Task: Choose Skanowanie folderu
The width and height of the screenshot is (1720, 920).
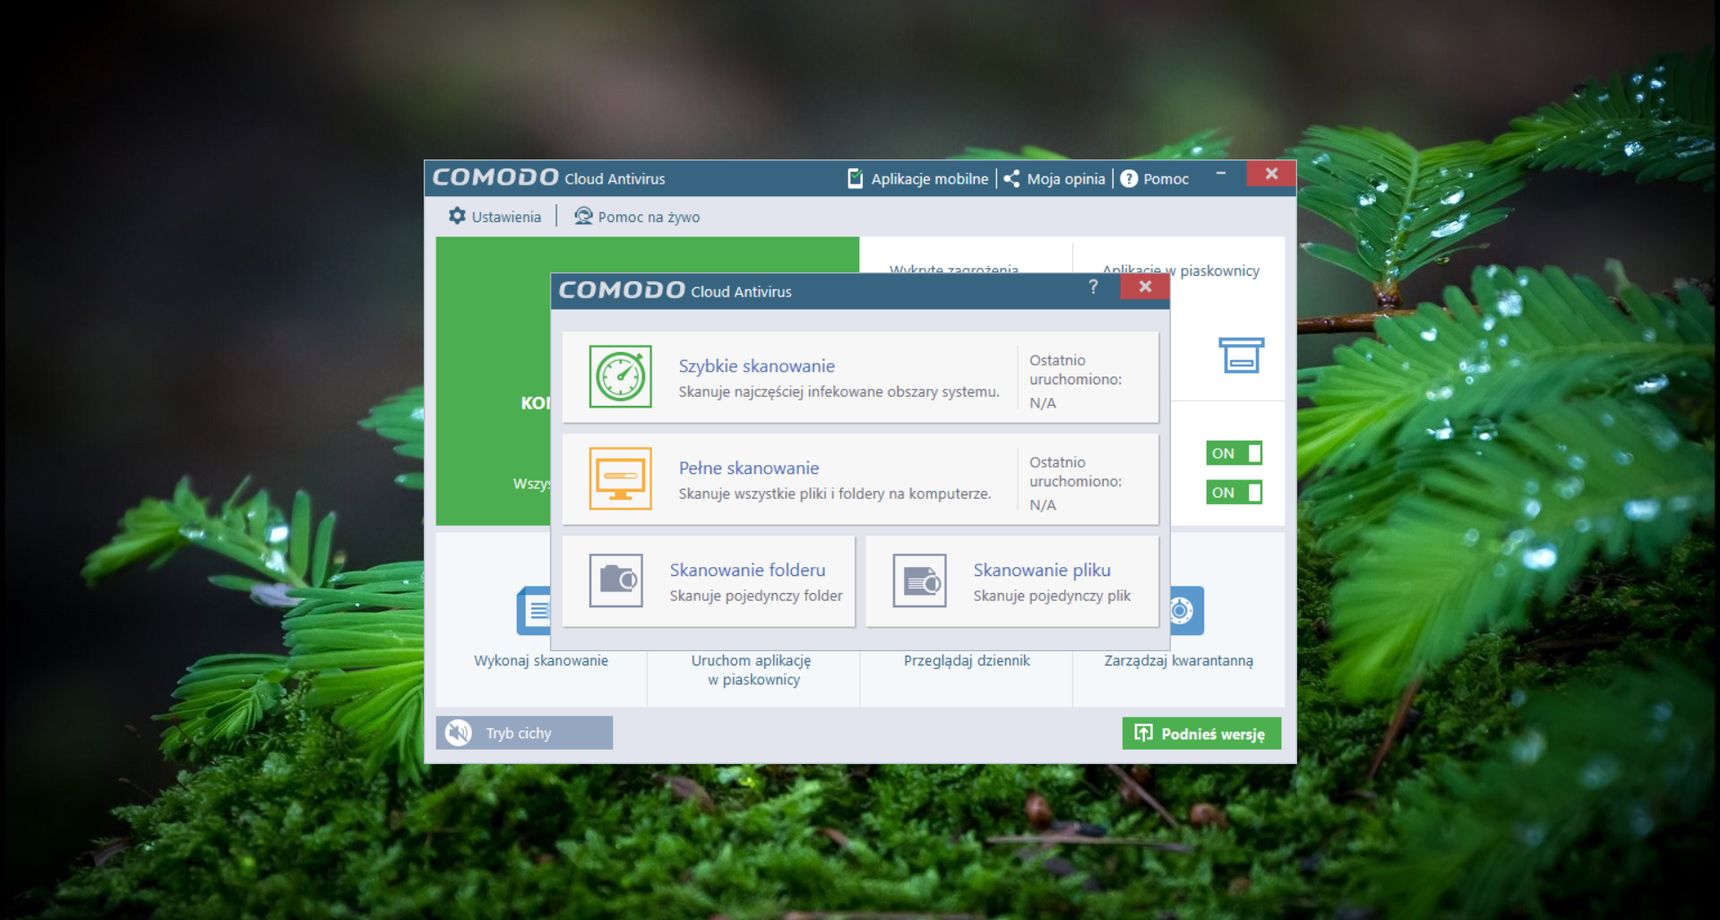Action: (709, 581)
